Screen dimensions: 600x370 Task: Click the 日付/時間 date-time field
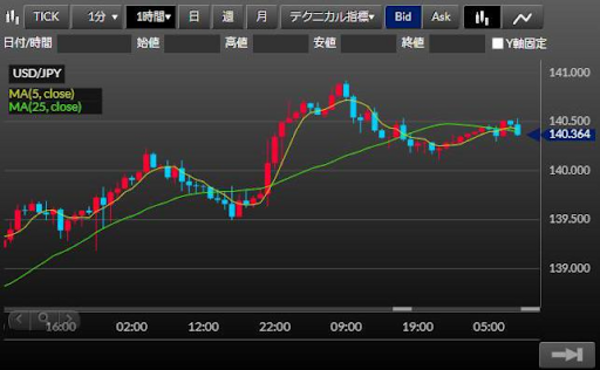94,43
